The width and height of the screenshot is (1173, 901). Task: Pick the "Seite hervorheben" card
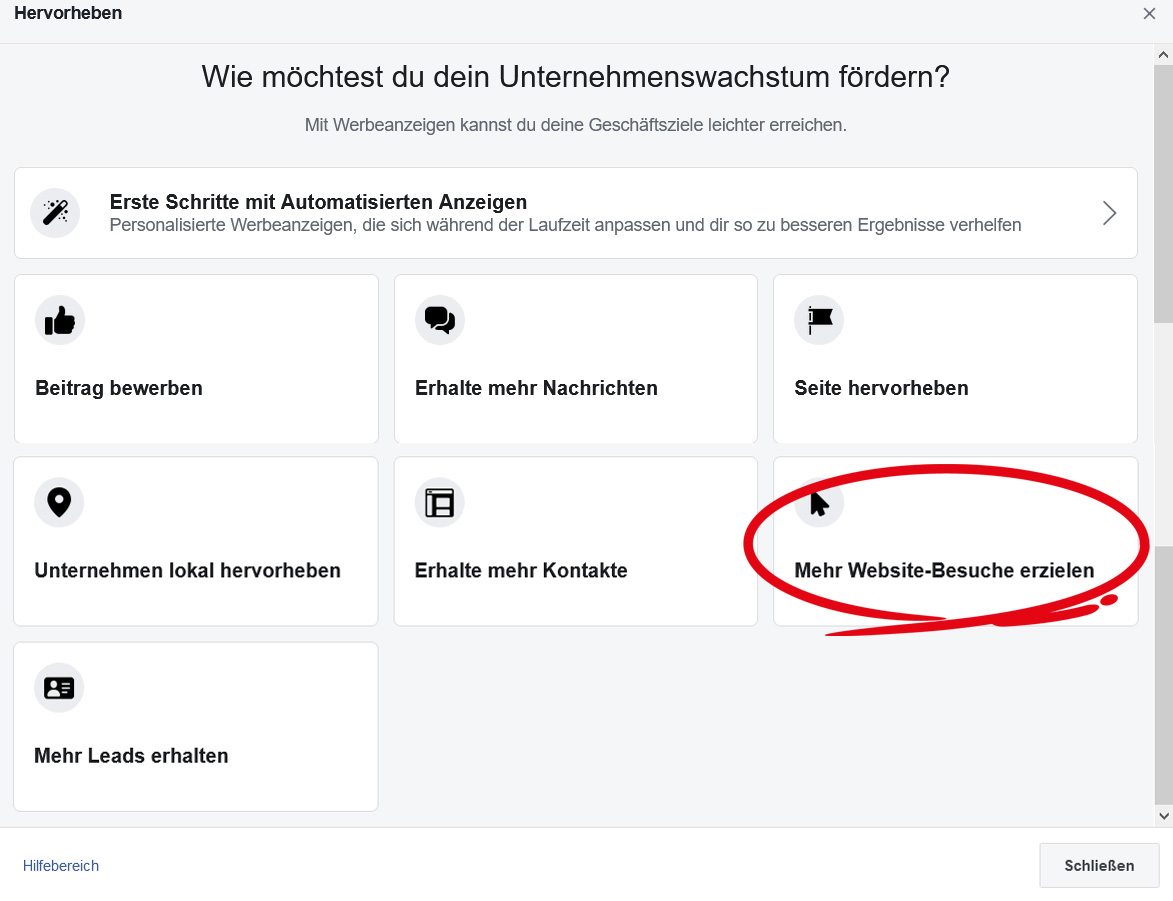881,388
